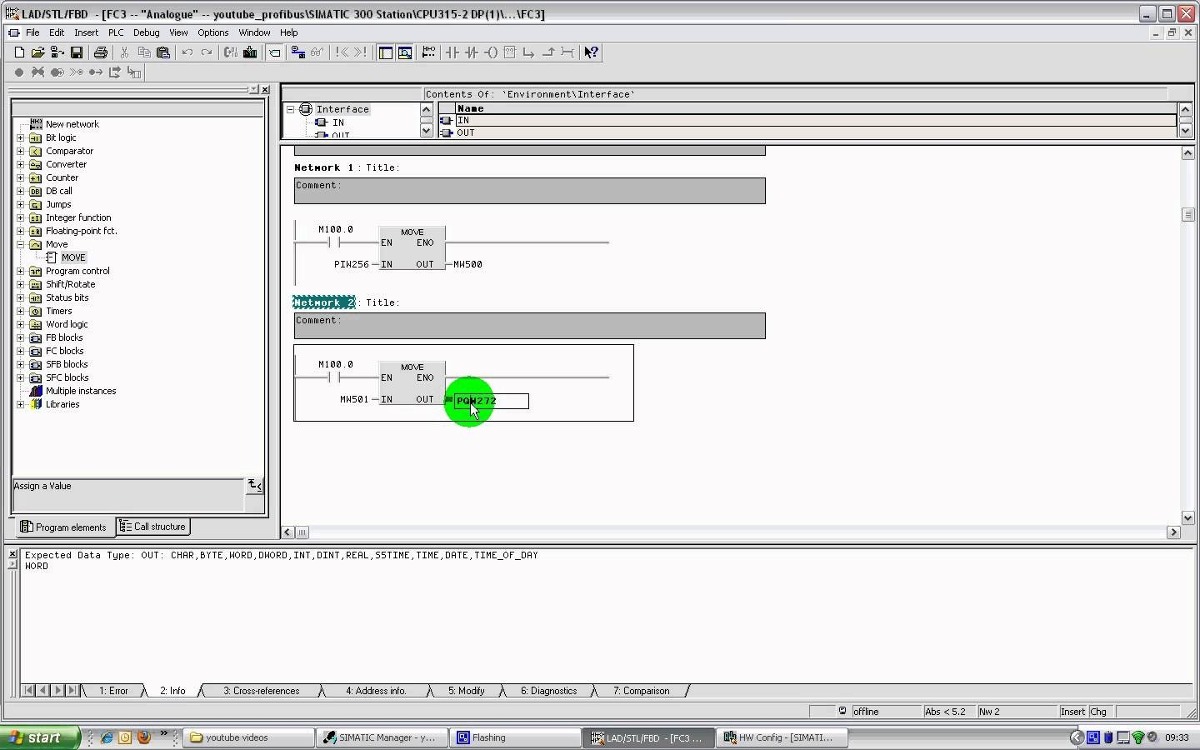Select the MOVE instruction in the catalog
This screenshot has width=1200, height=750.
point(73,257)
